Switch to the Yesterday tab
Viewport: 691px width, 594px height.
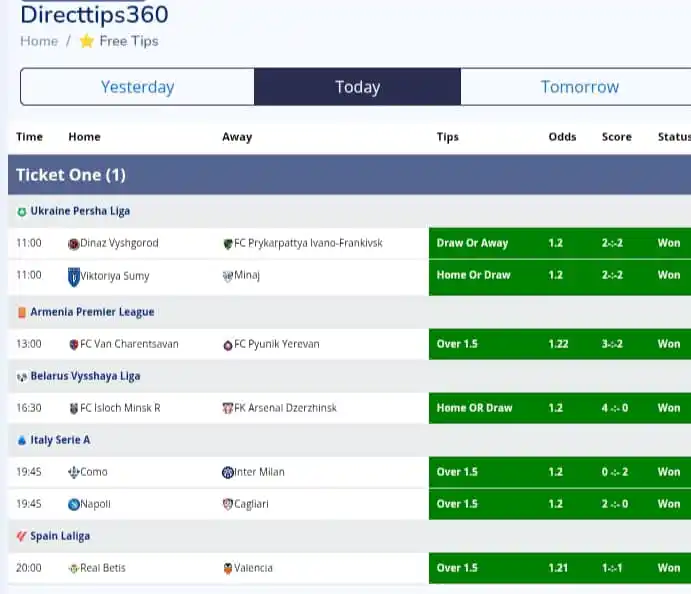pyautogui.click(x=137, y=87)
